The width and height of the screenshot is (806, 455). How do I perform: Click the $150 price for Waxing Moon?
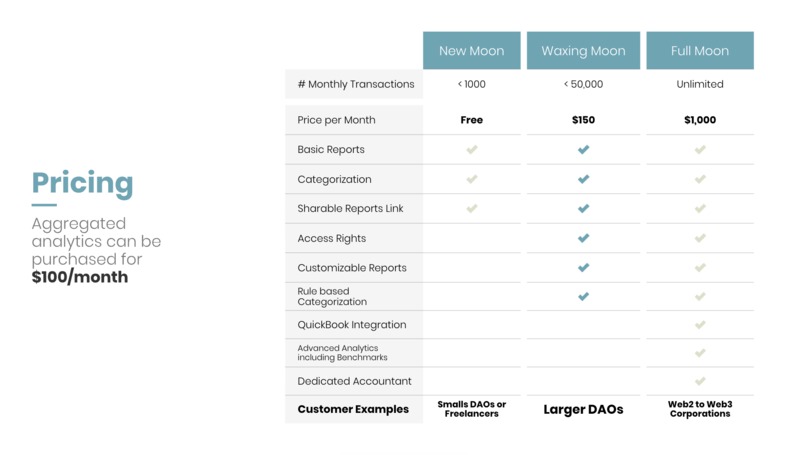click(583, 120)
